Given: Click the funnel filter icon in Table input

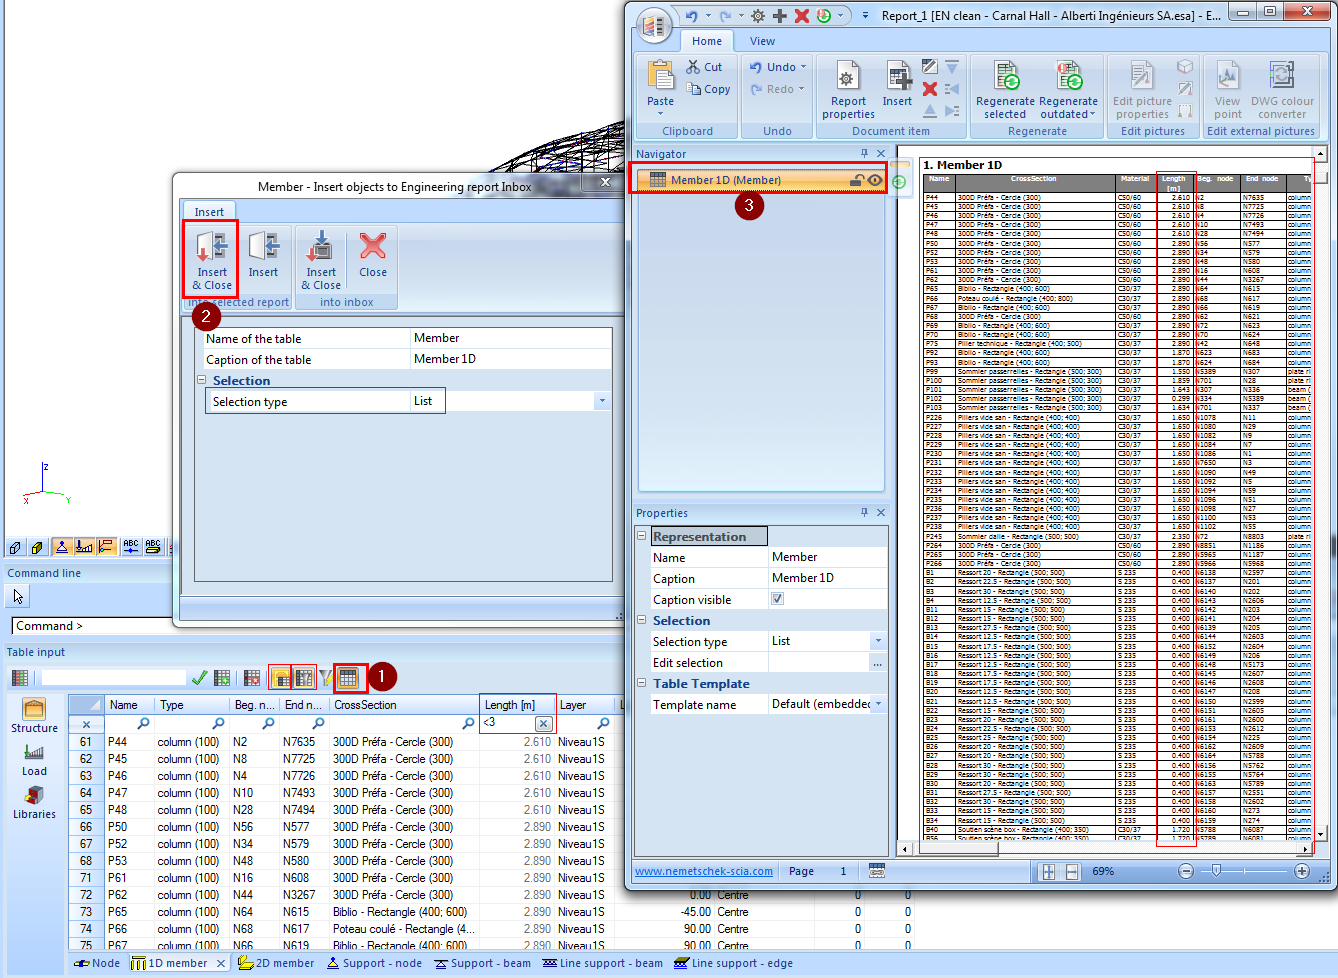Looking at the screenshot, I should [325, 678].
